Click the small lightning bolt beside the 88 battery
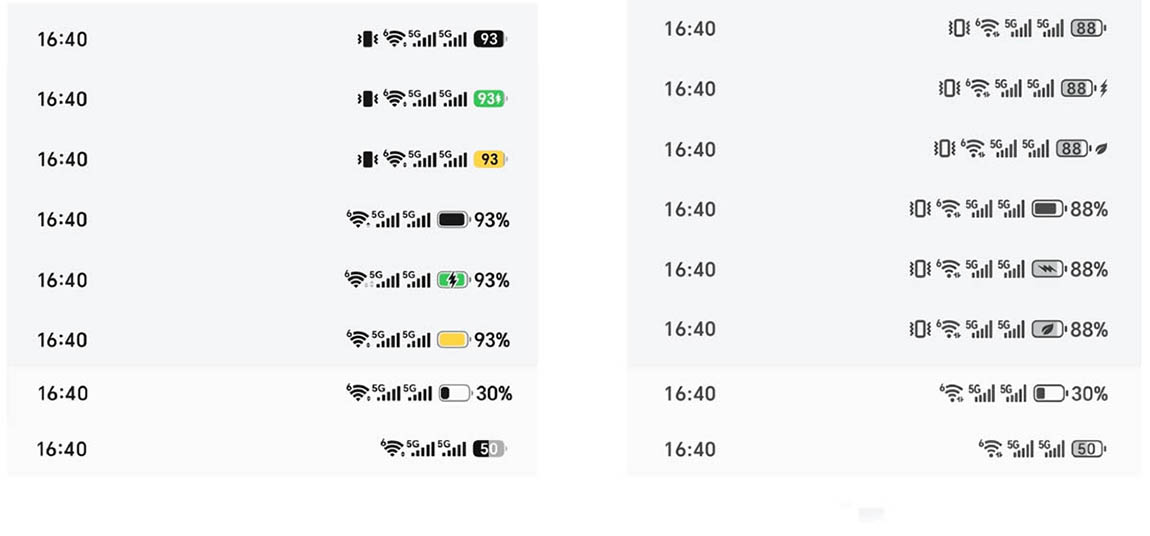The image size is (1150, 536). tap(1103, 89)
